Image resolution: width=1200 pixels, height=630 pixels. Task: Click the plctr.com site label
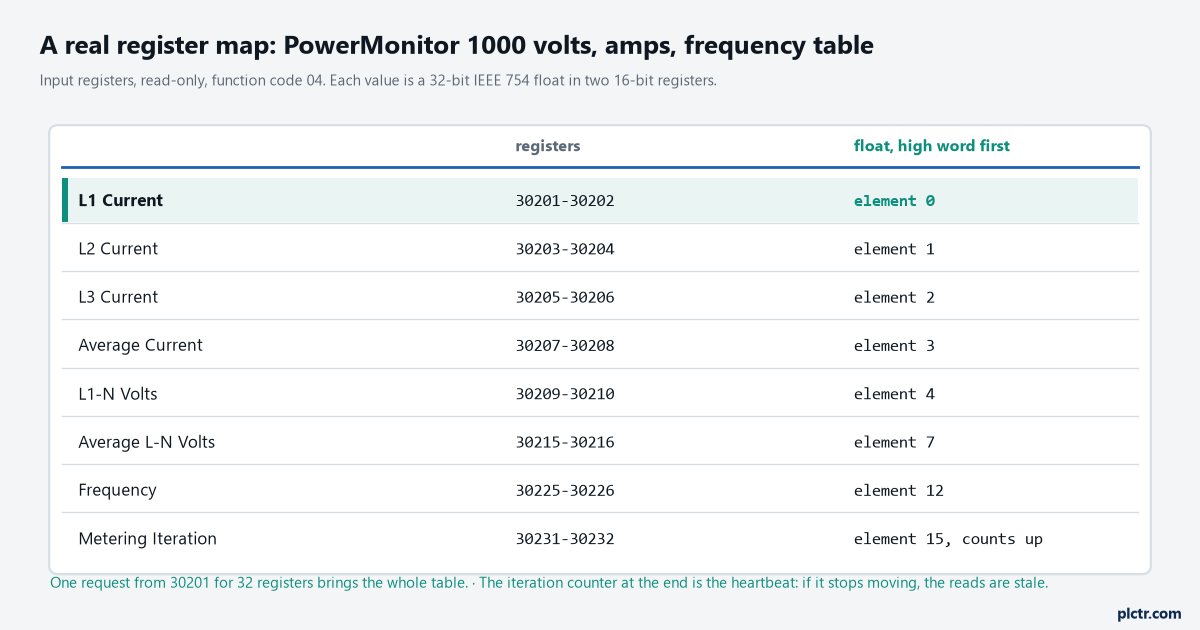[x=1149, y=613]
